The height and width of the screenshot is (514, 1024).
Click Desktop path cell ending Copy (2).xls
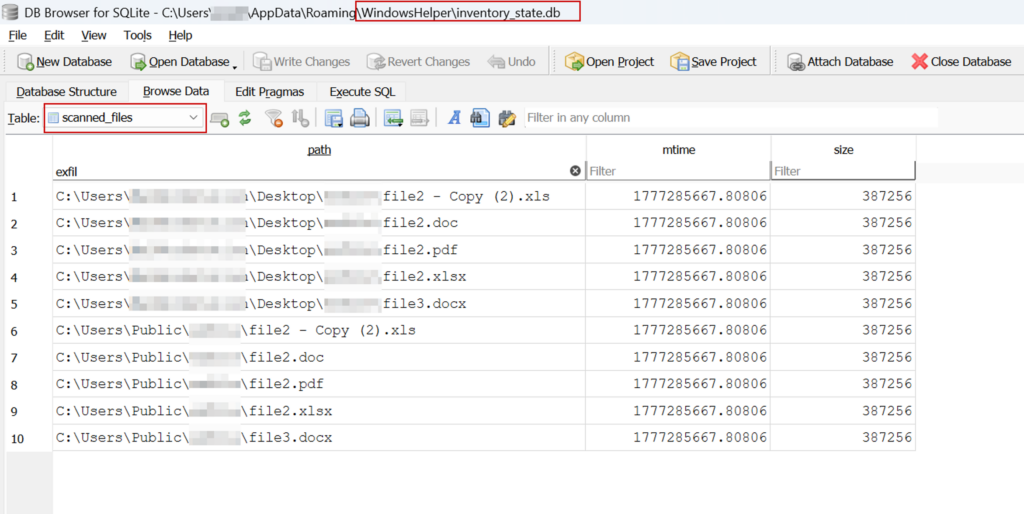[x=319, y=197]
